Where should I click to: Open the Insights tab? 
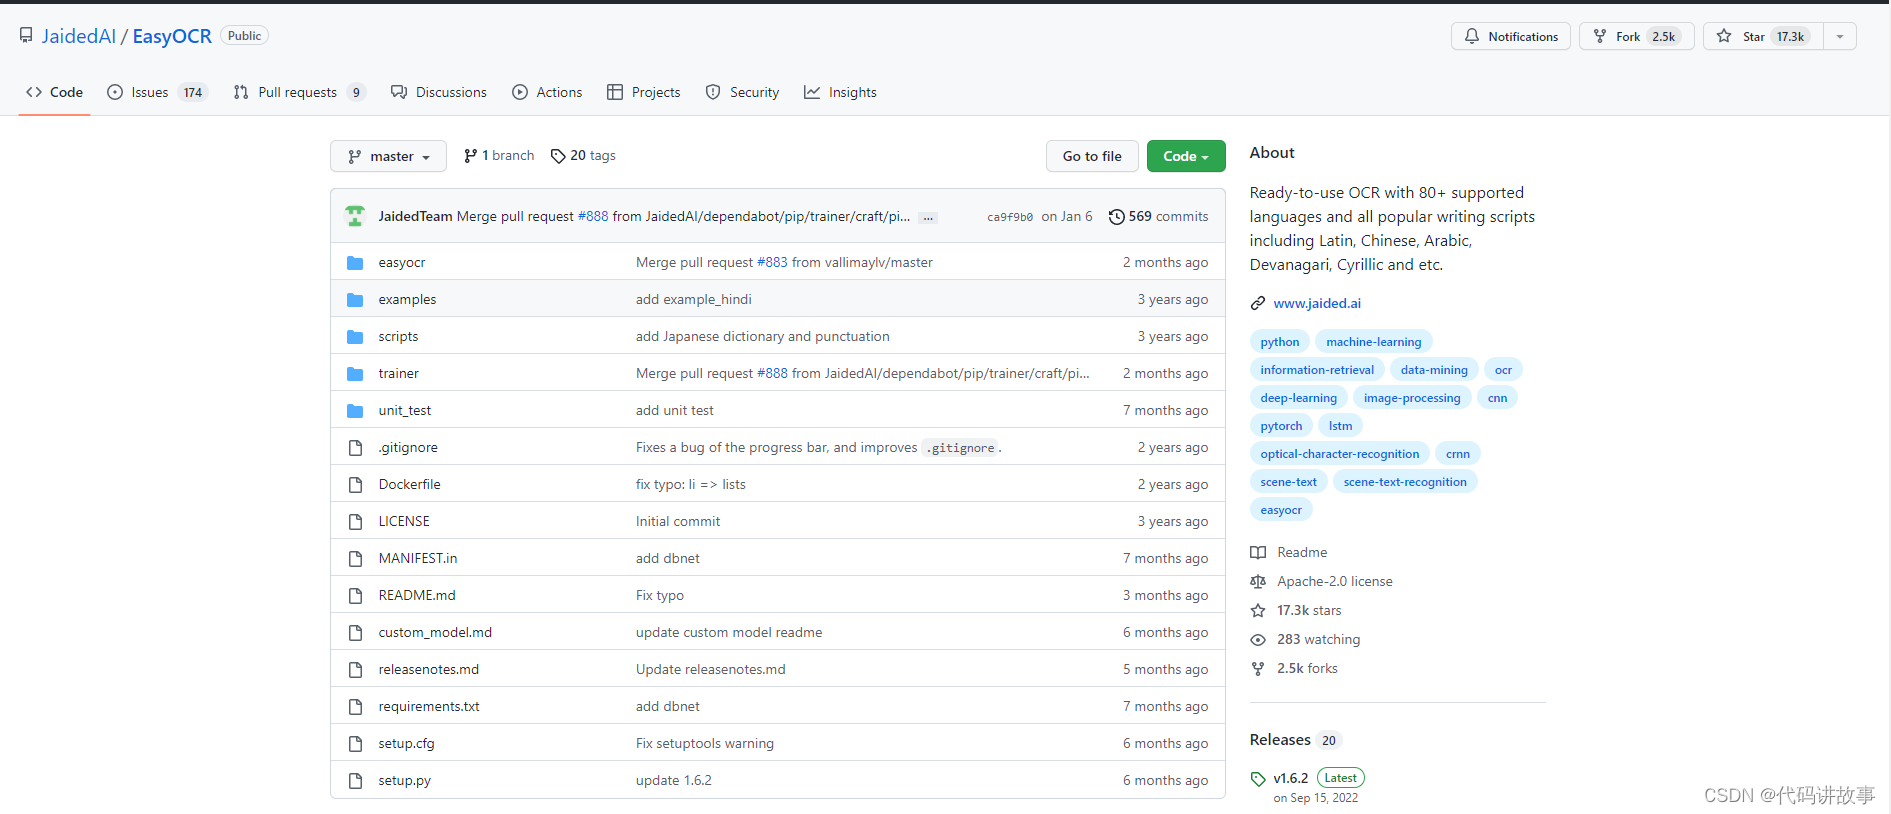click(840, 92)
